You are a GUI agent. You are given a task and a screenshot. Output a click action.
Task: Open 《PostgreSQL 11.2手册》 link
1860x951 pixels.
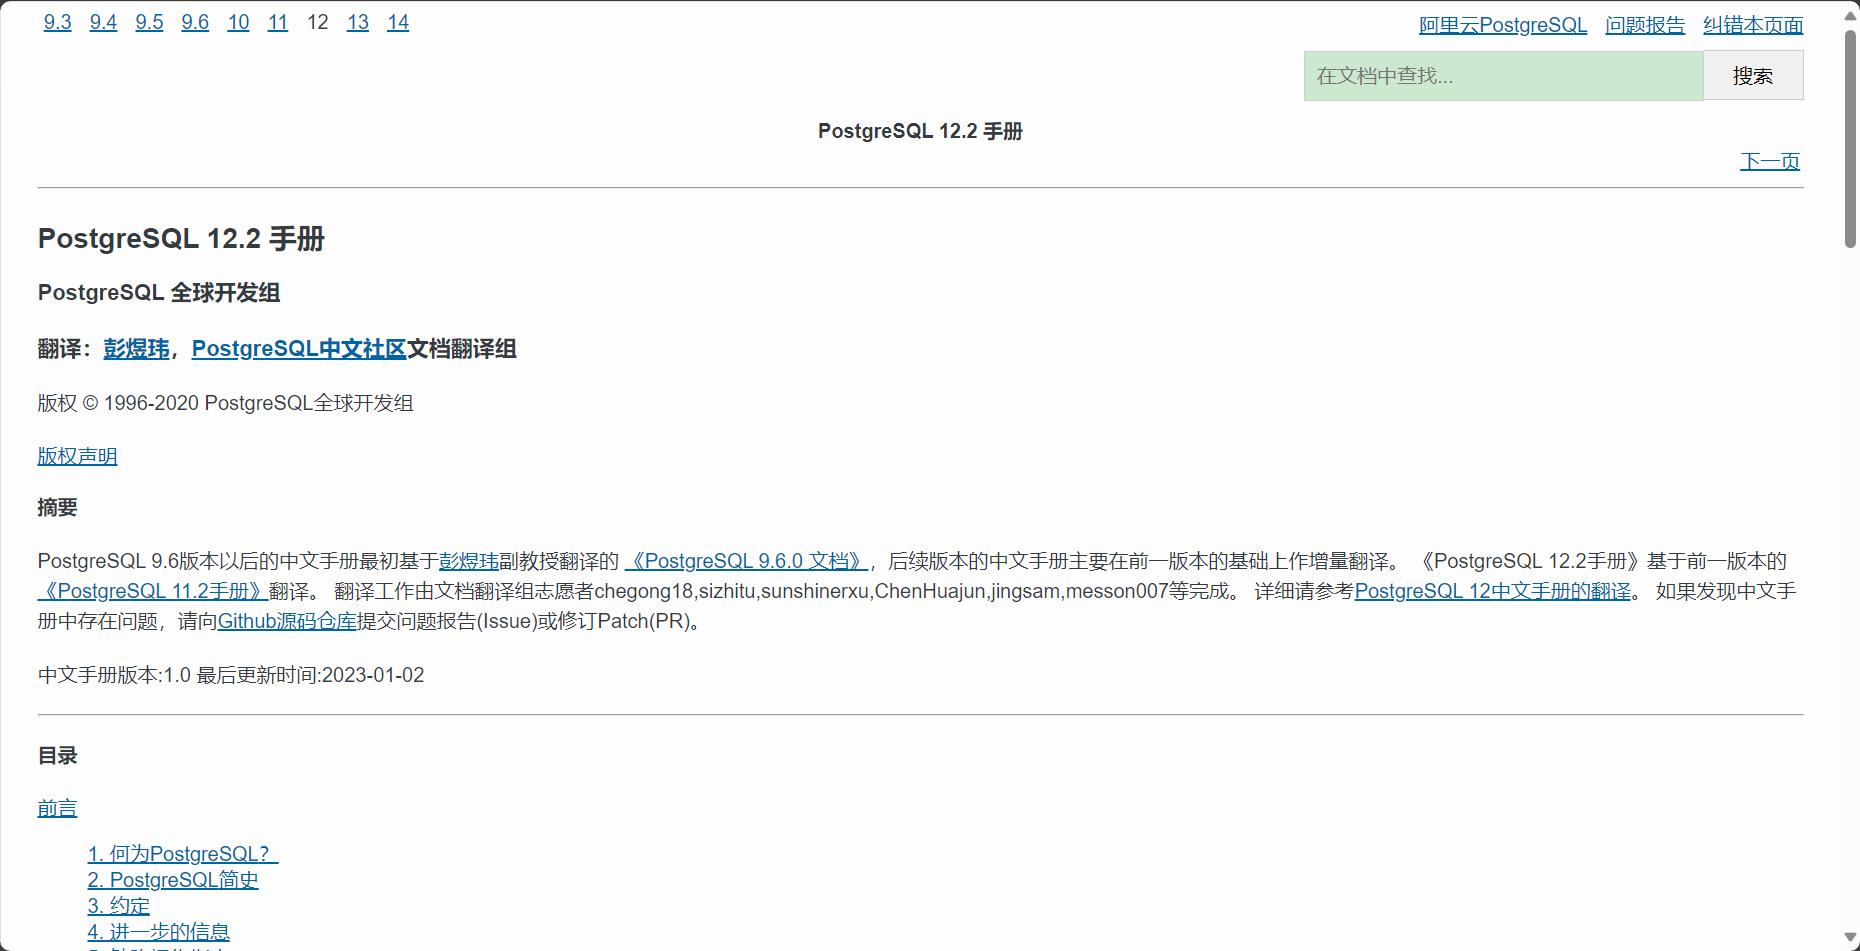(153, 591)
